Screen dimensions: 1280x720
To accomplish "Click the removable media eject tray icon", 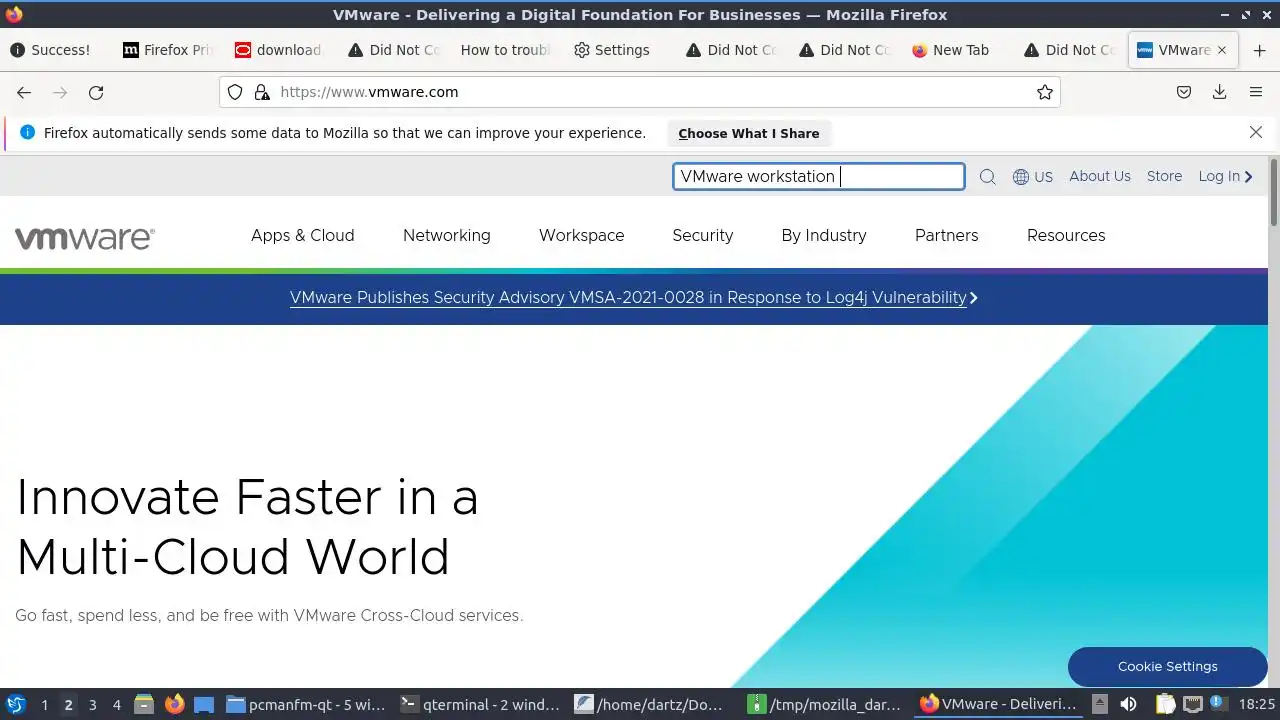I will coord(1099,704).
